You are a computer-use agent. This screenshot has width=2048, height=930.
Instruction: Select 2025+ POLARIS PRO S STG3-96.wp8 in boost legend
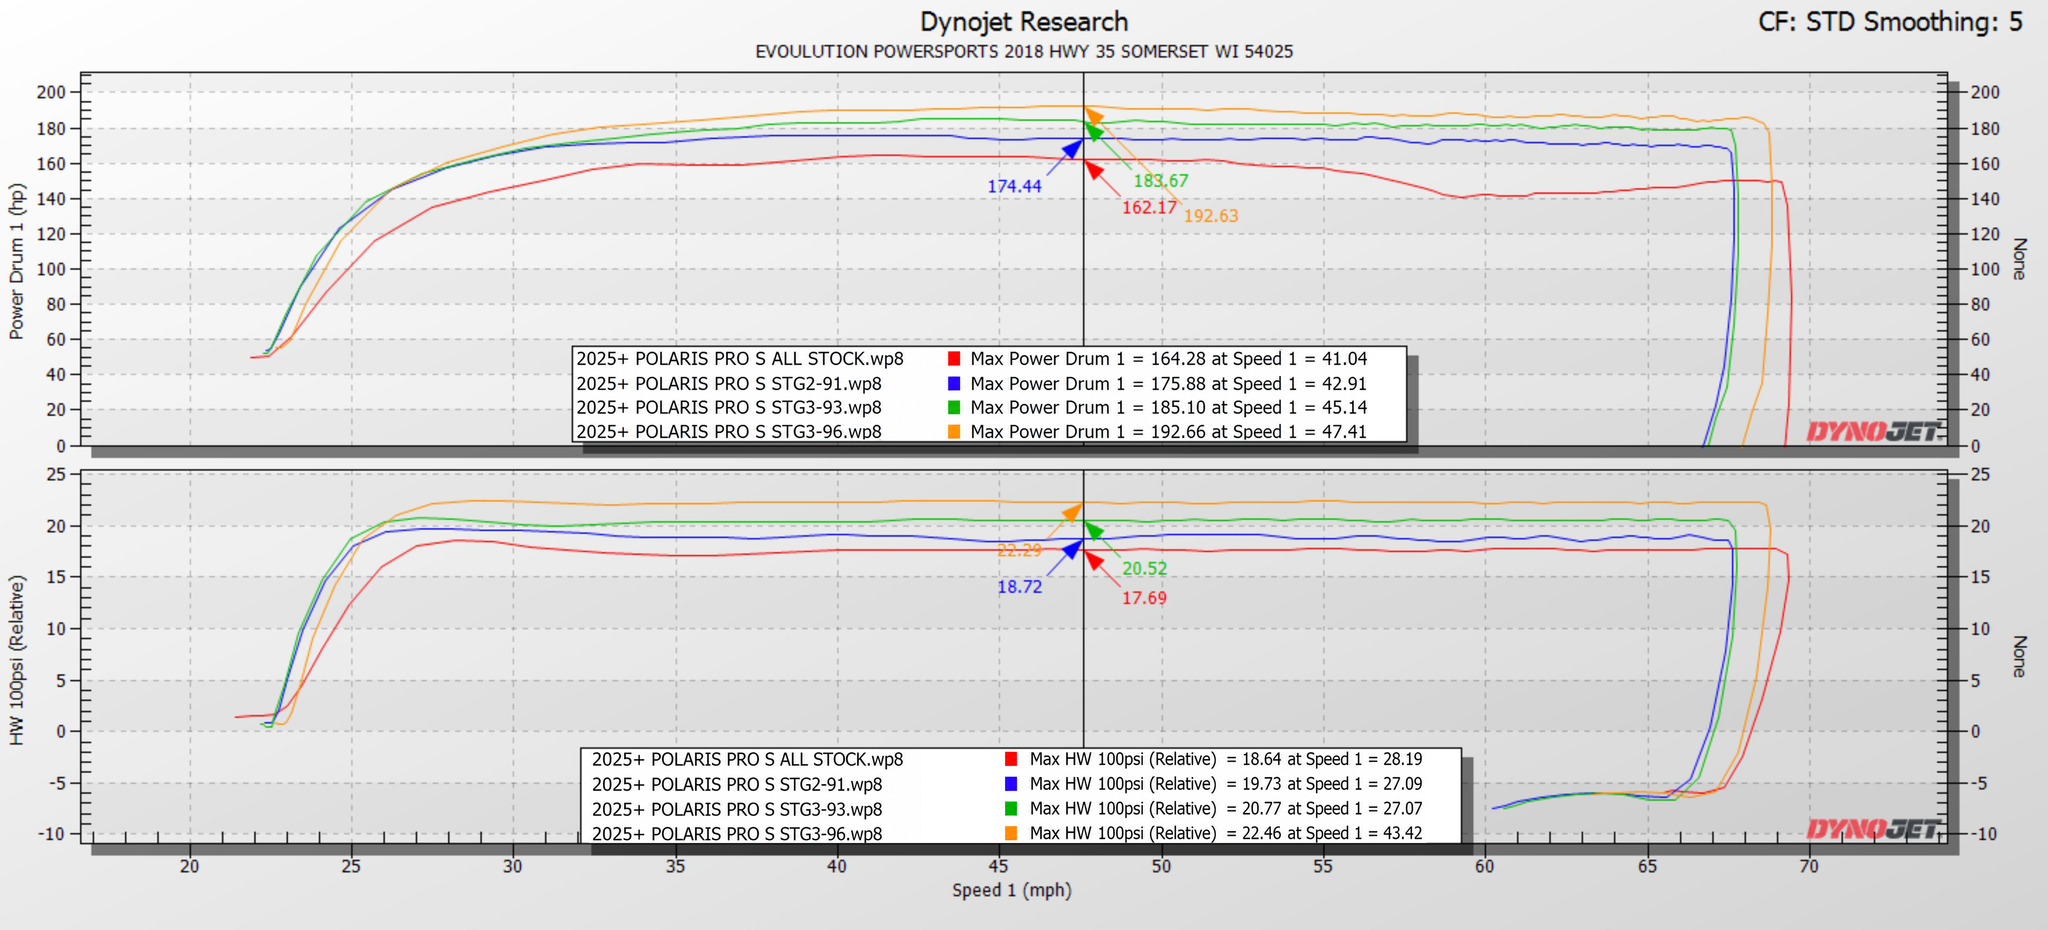(737, 834)
